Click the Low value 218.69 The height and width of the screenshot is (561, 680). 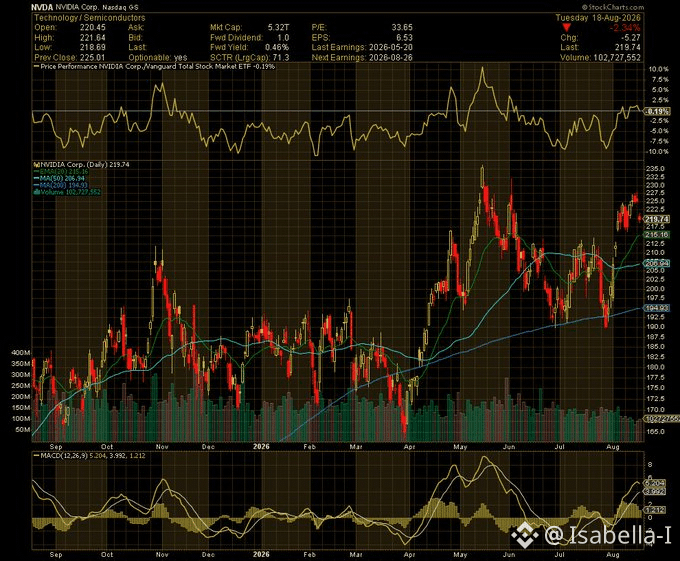pos(92,47)
